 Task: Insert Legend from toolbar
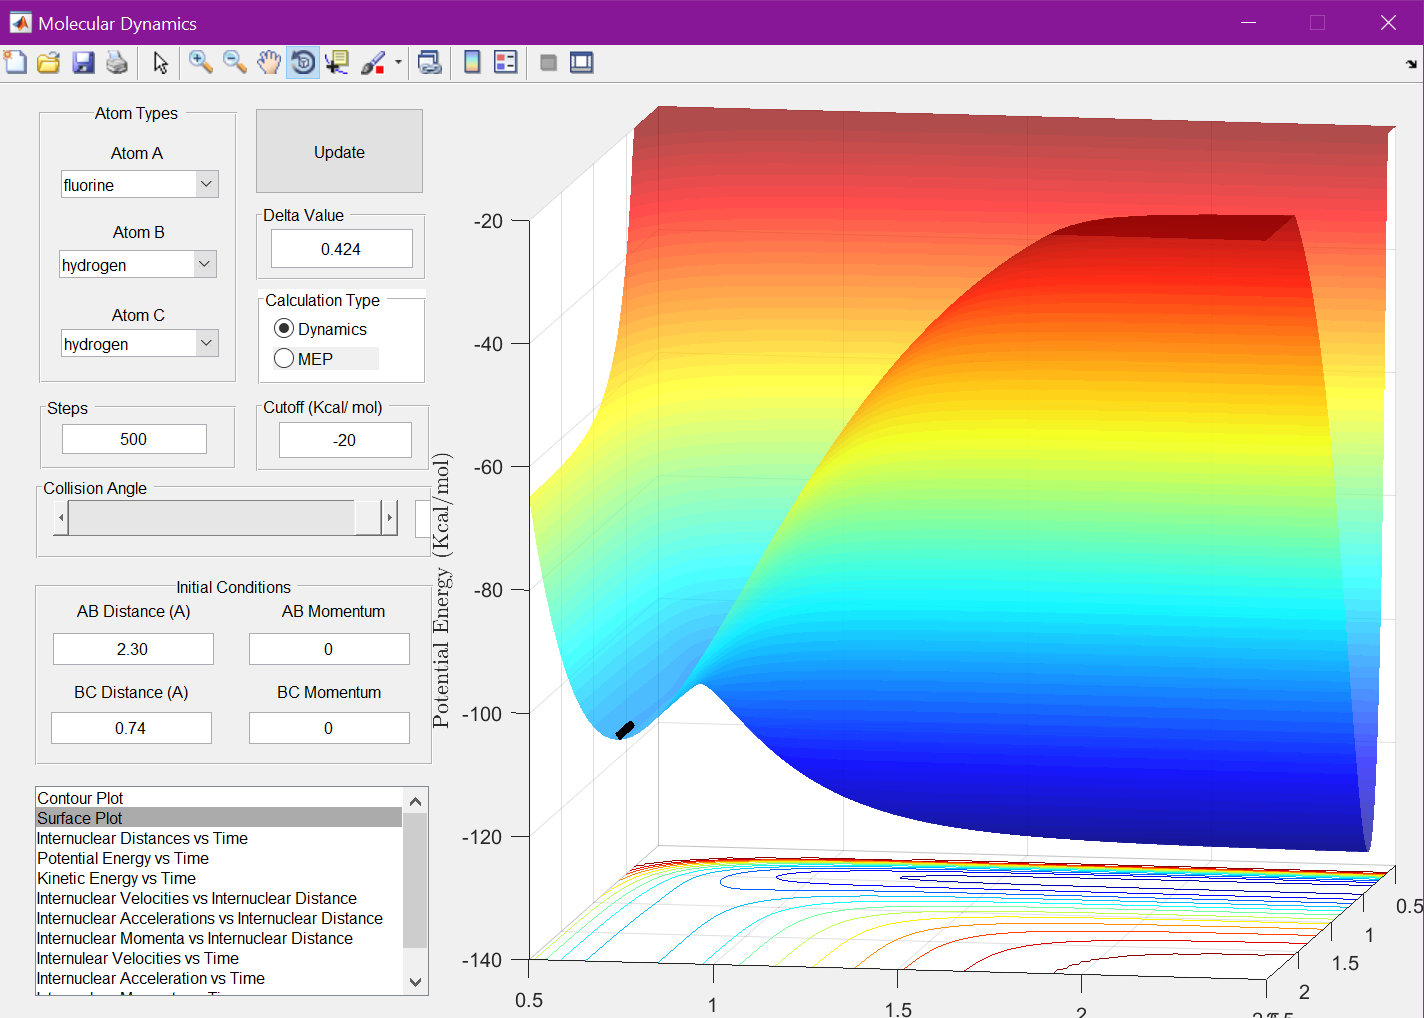(506, 63)
